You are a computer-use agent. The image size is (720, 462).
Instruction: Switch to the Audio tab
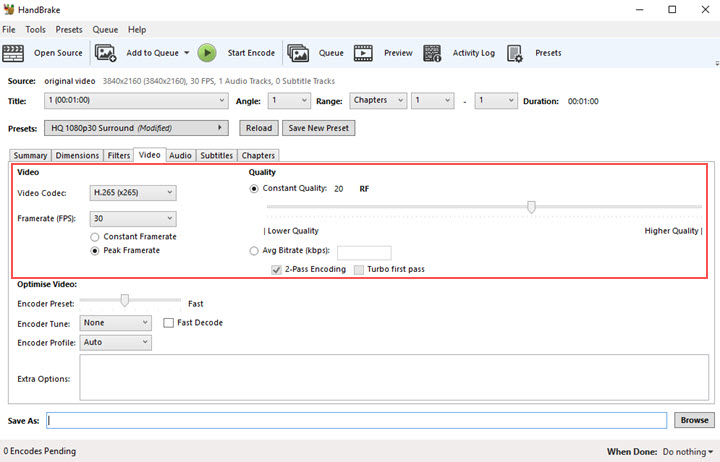pos(180,156)
